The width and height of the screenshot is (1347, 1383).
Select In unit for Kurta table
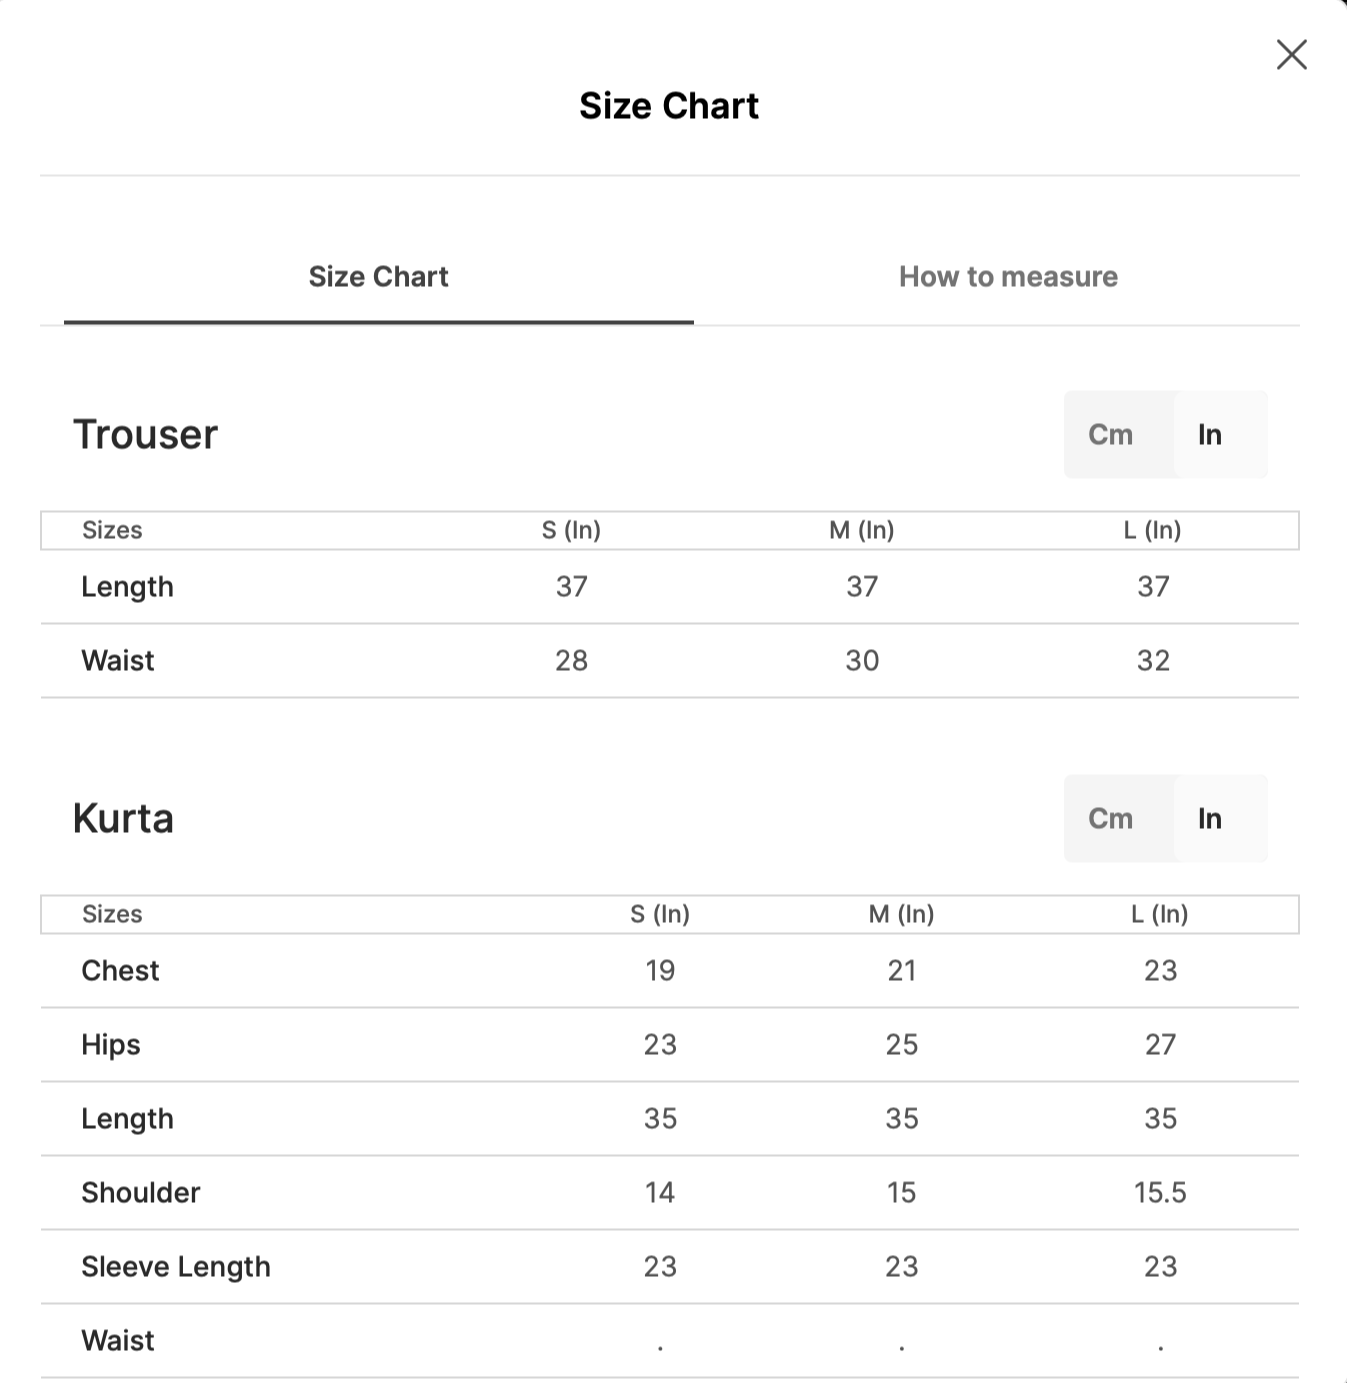1210,819
